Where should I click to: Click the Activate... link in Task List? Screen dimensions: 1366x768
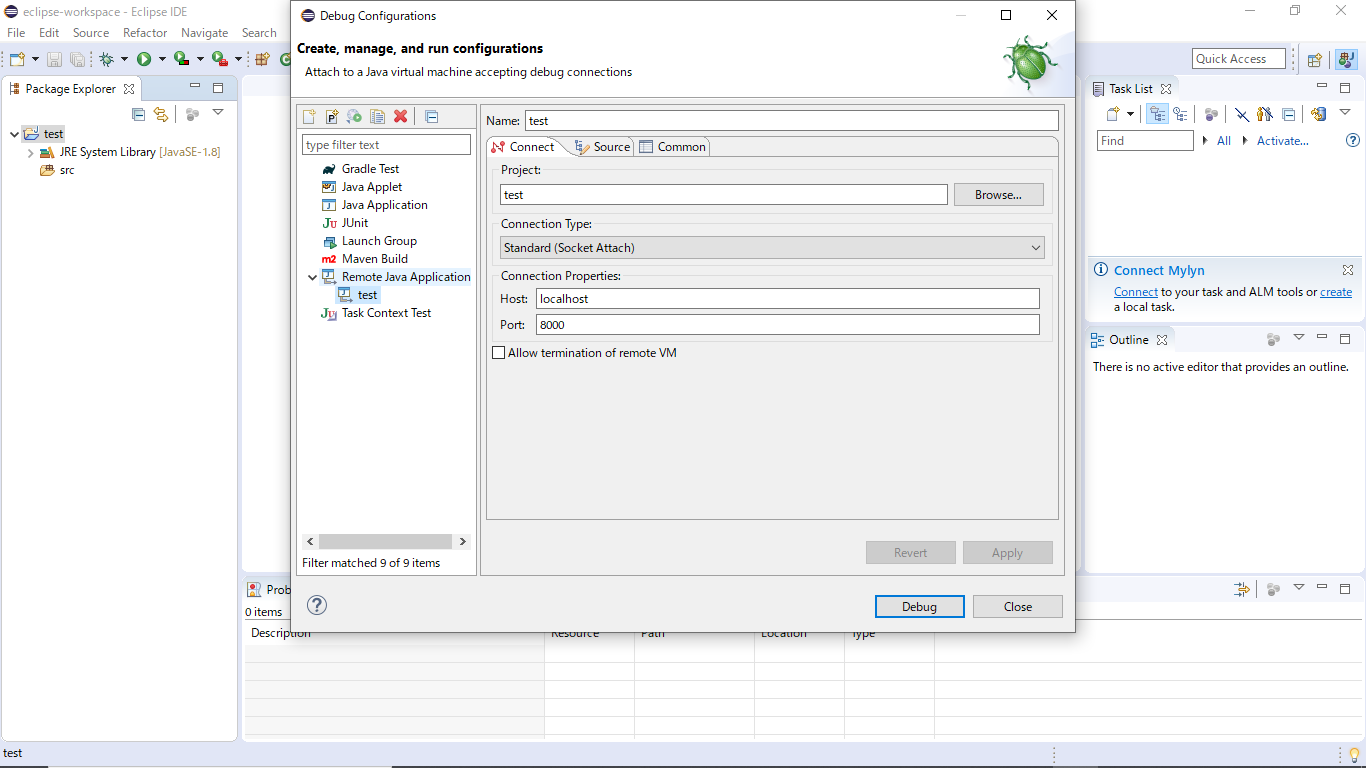point(1282,141)
